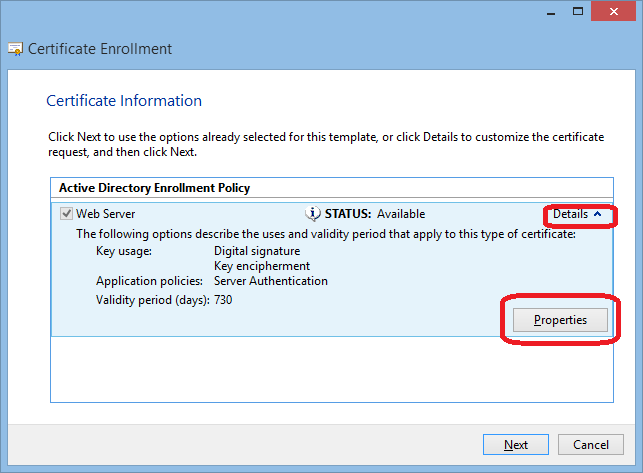The width and height of the screenshot is (643, 473).
Task: Toggle the Web Server checkbox
Action: (x=66, y=213)
